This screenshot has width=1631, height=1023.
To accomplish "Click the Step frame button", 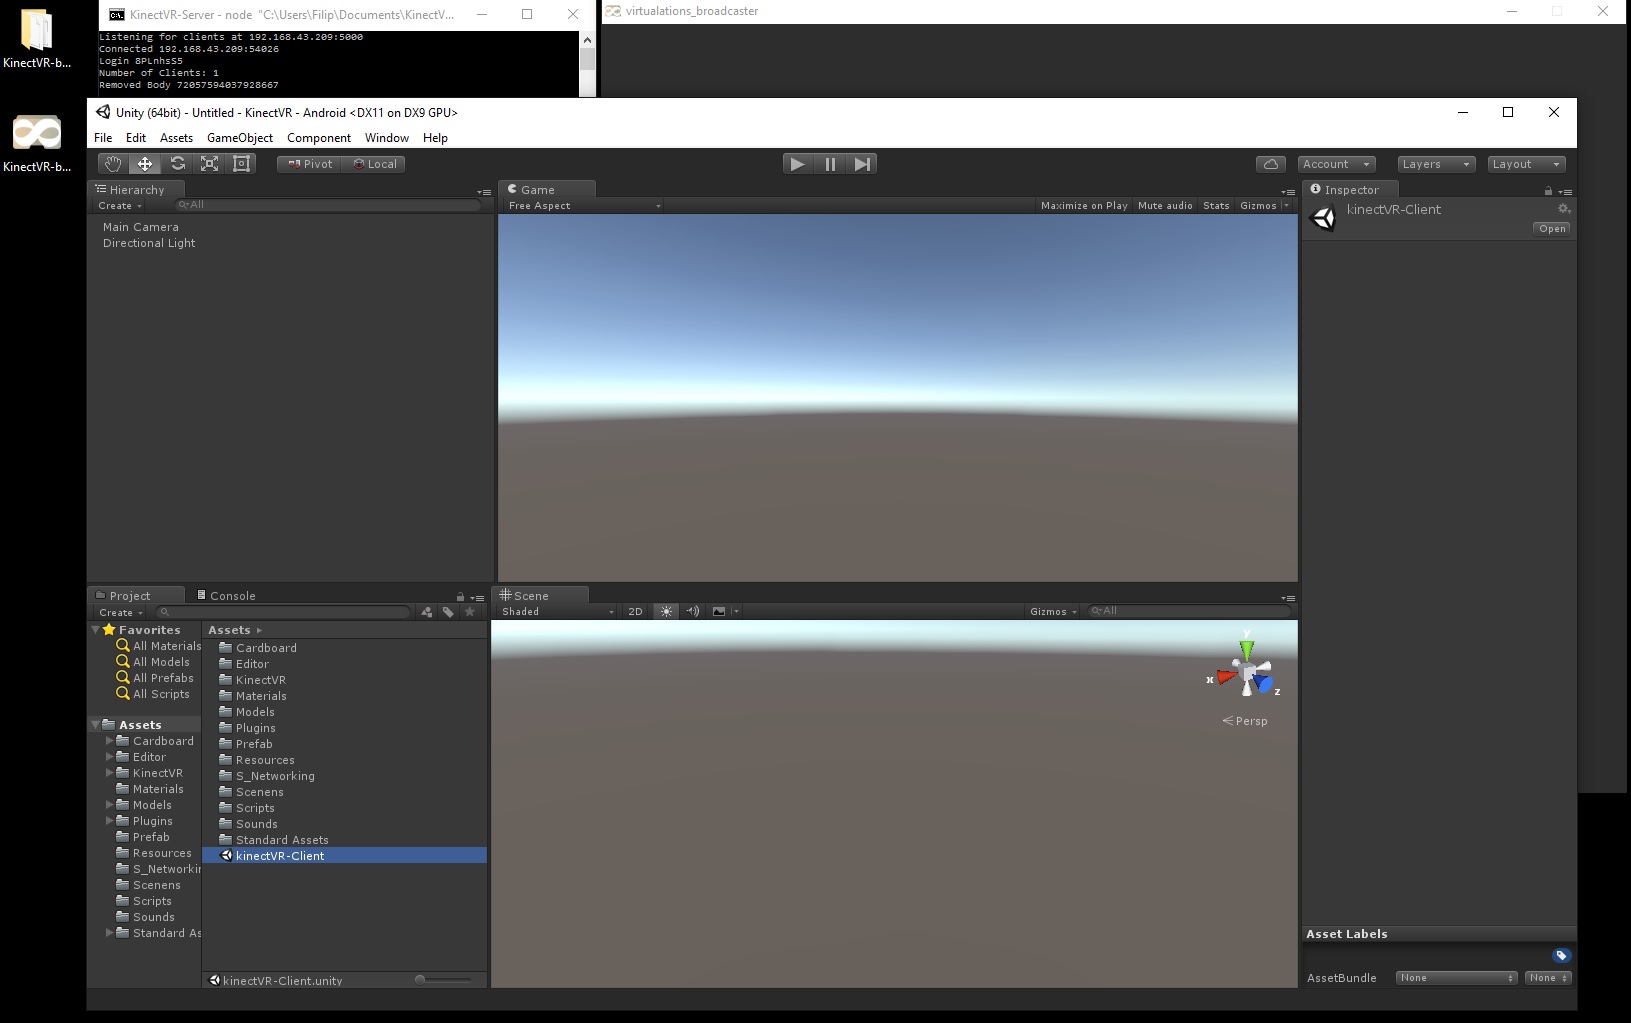I will tap(862, 164).
